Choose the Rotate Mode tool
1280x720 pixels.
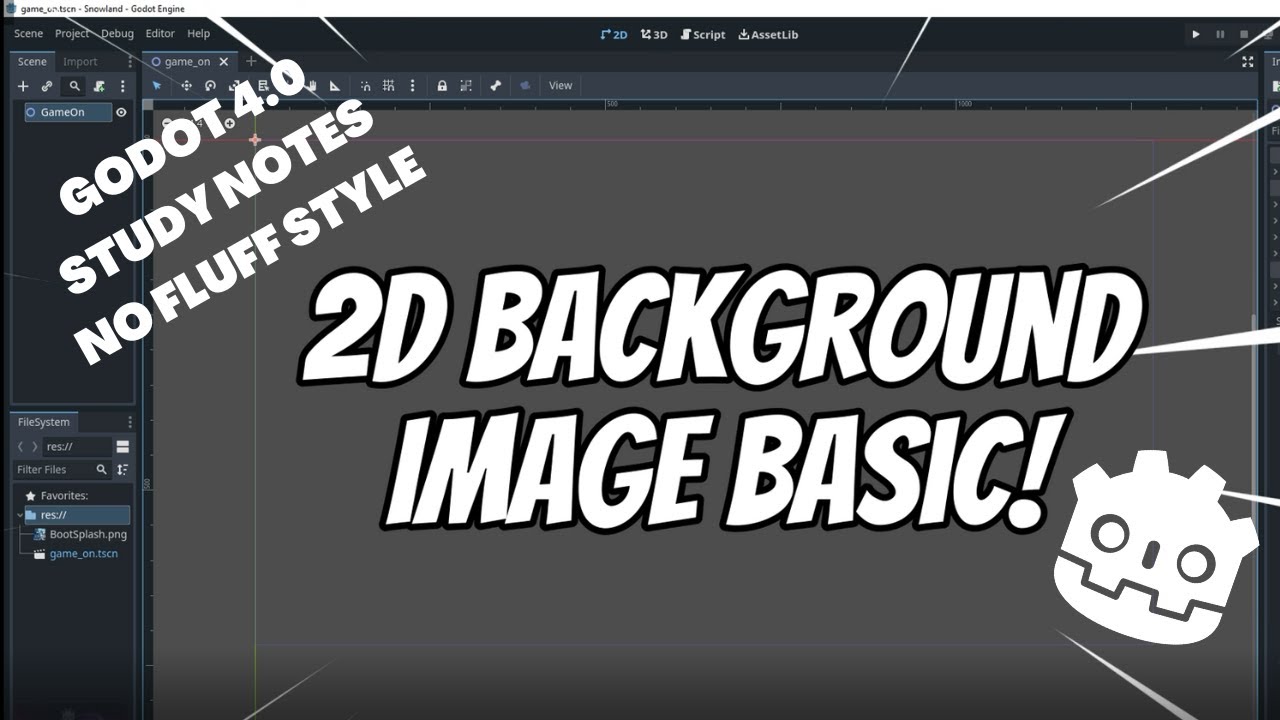point(210,86)
